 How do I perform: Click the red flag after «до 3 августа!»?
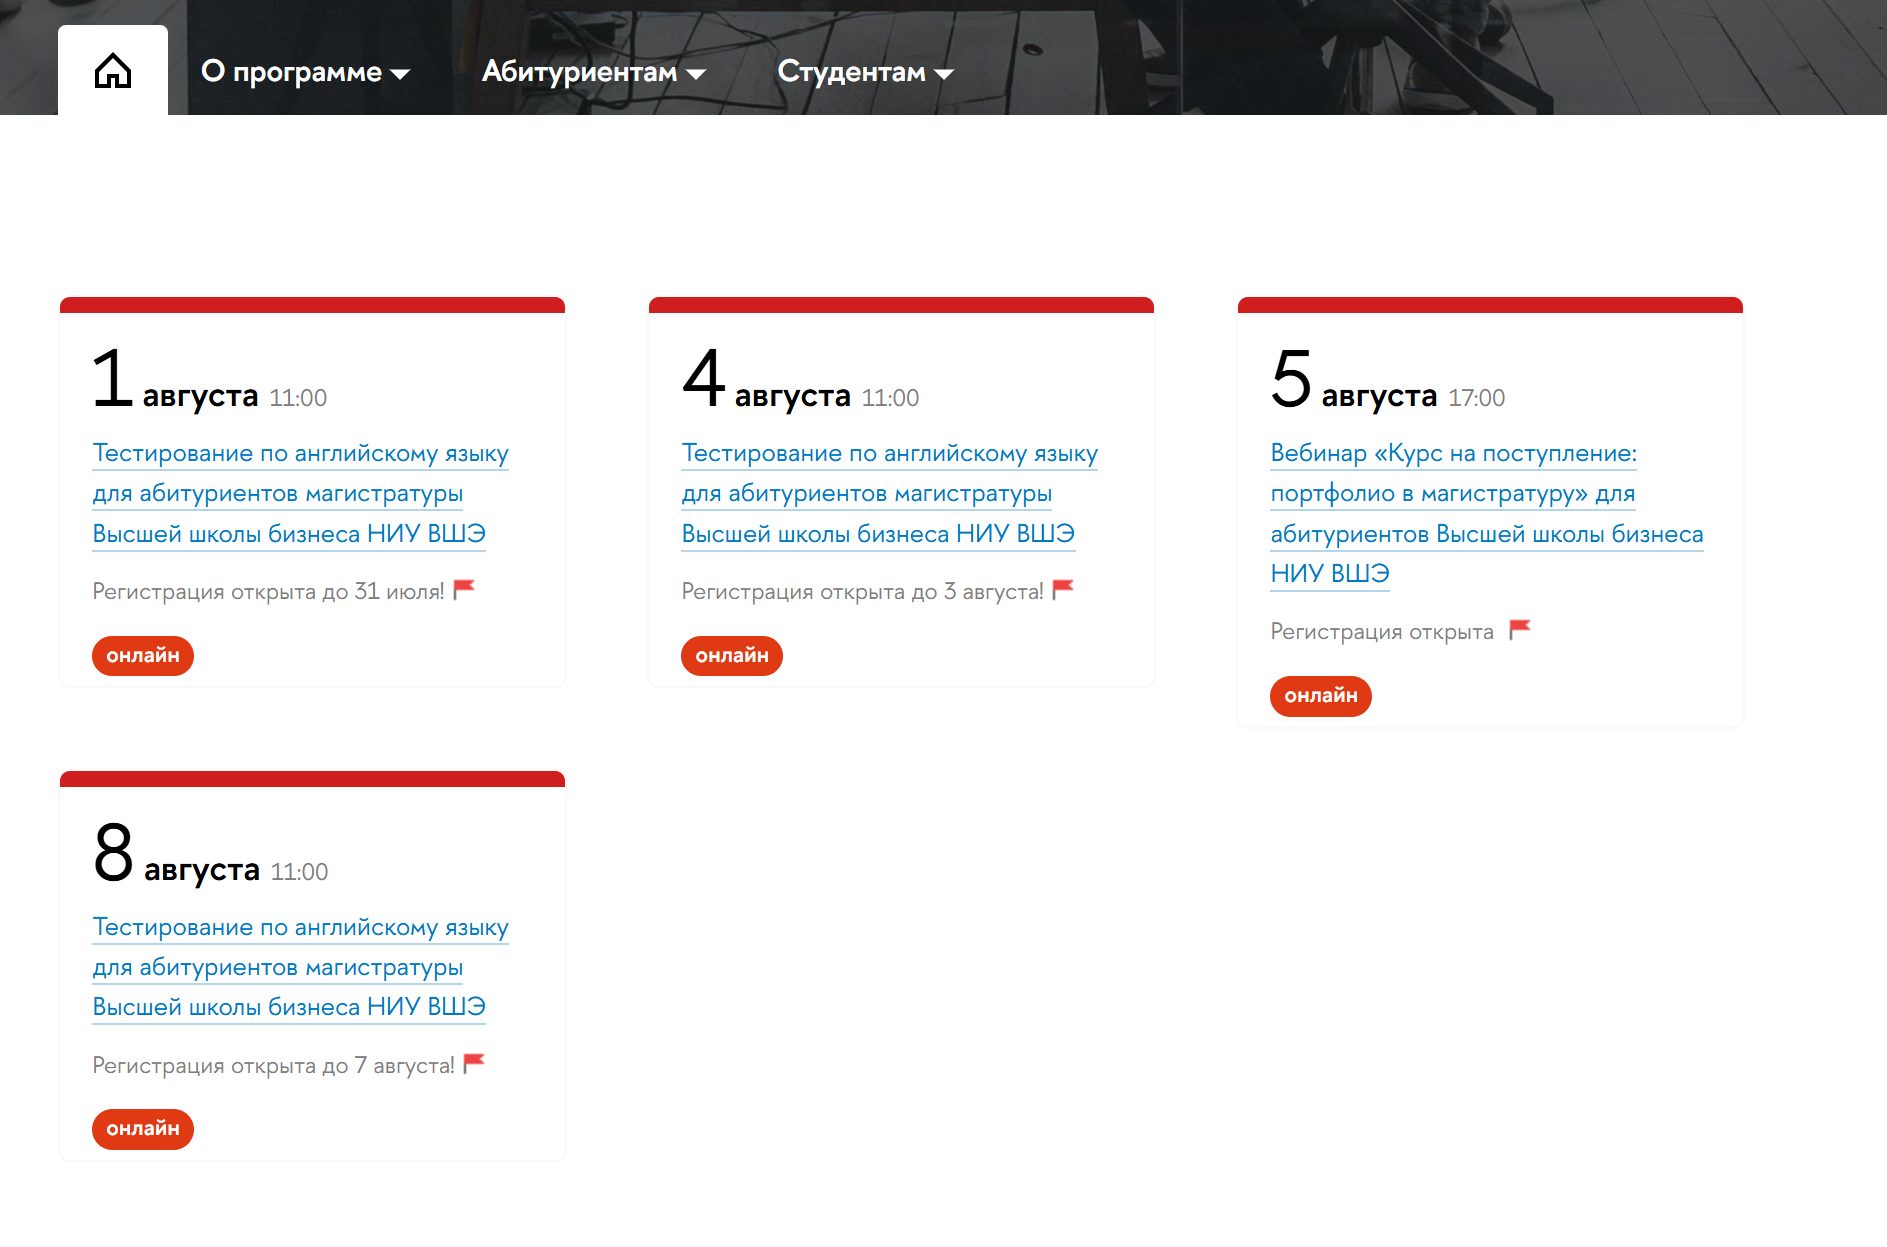coord(1063,590)
